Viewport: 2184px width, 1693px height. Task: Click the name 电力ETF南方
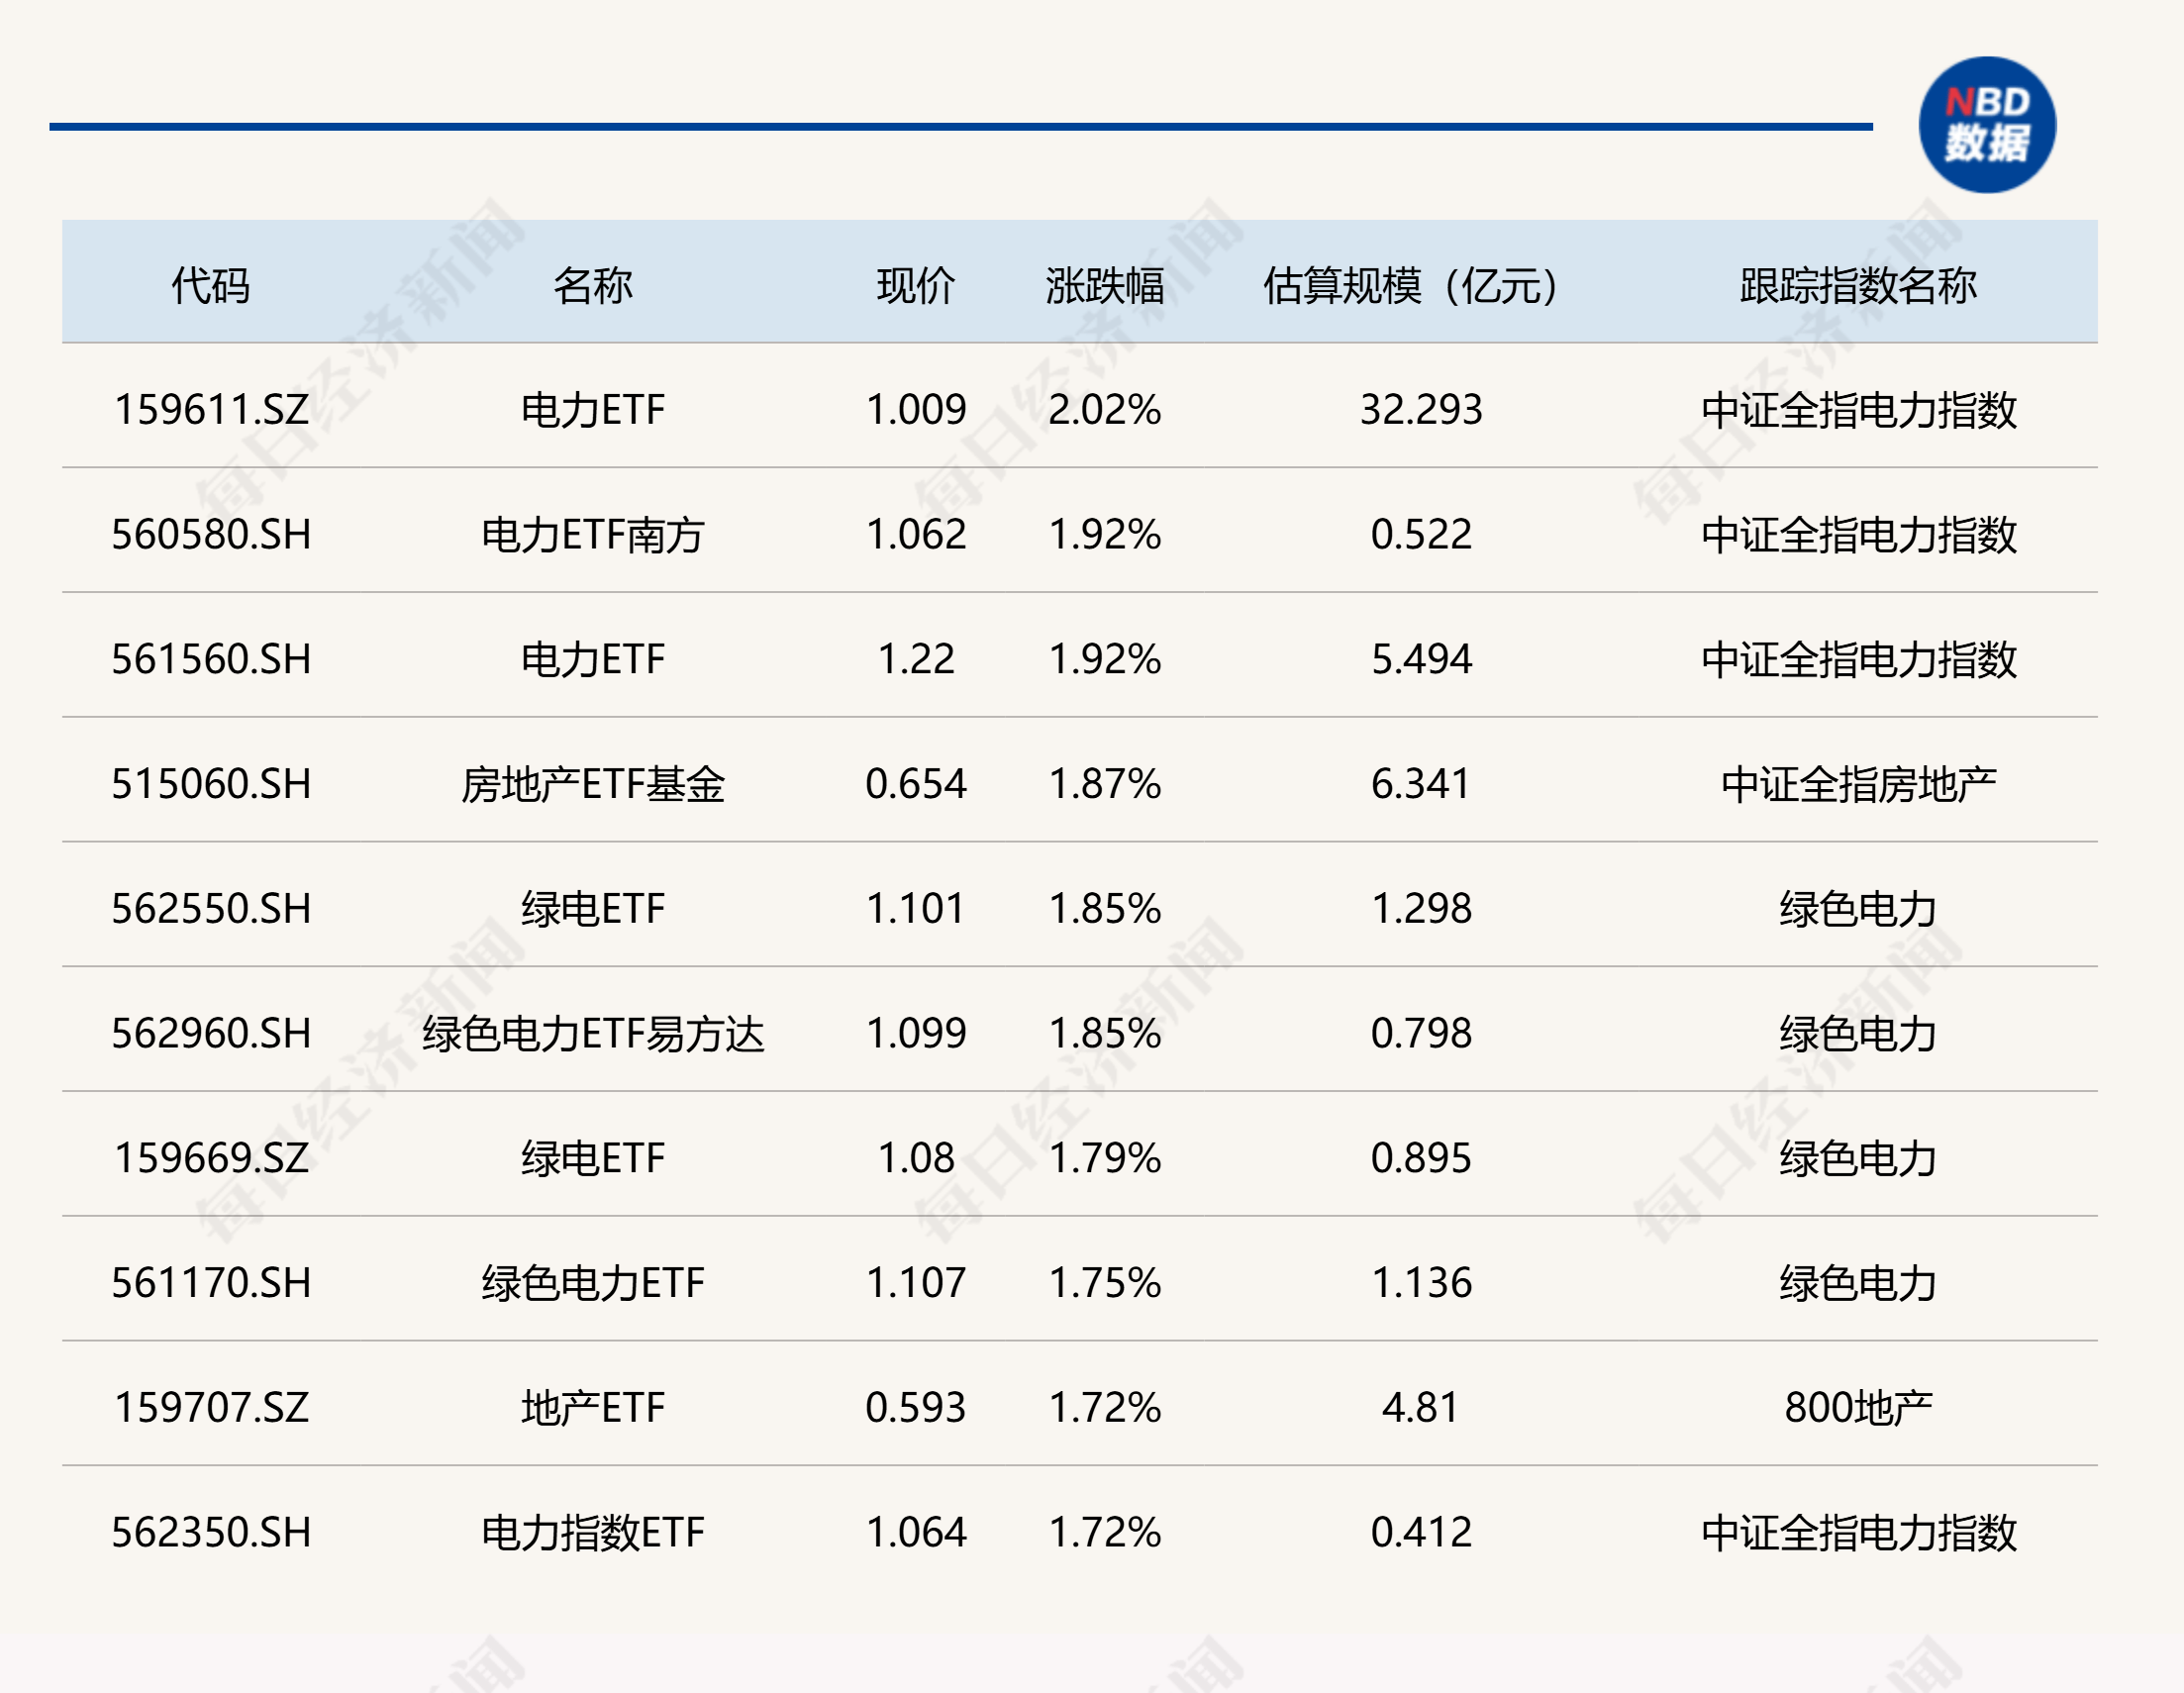point(593,534)
